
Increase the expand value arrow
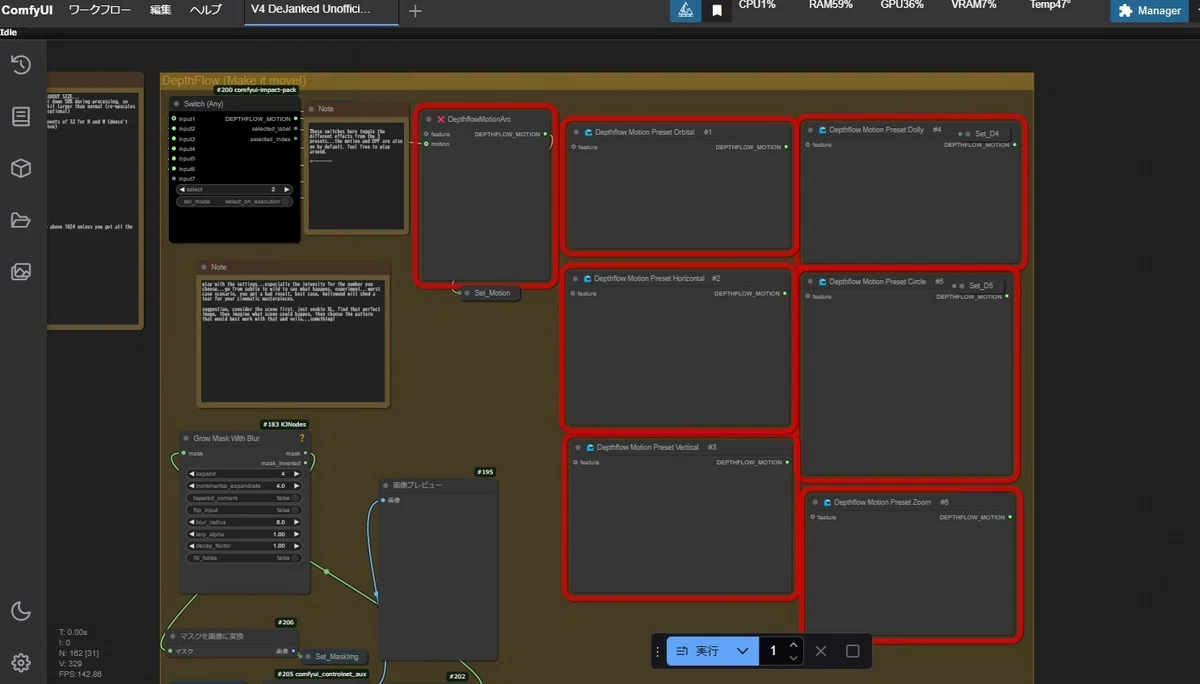coord(296,473)
